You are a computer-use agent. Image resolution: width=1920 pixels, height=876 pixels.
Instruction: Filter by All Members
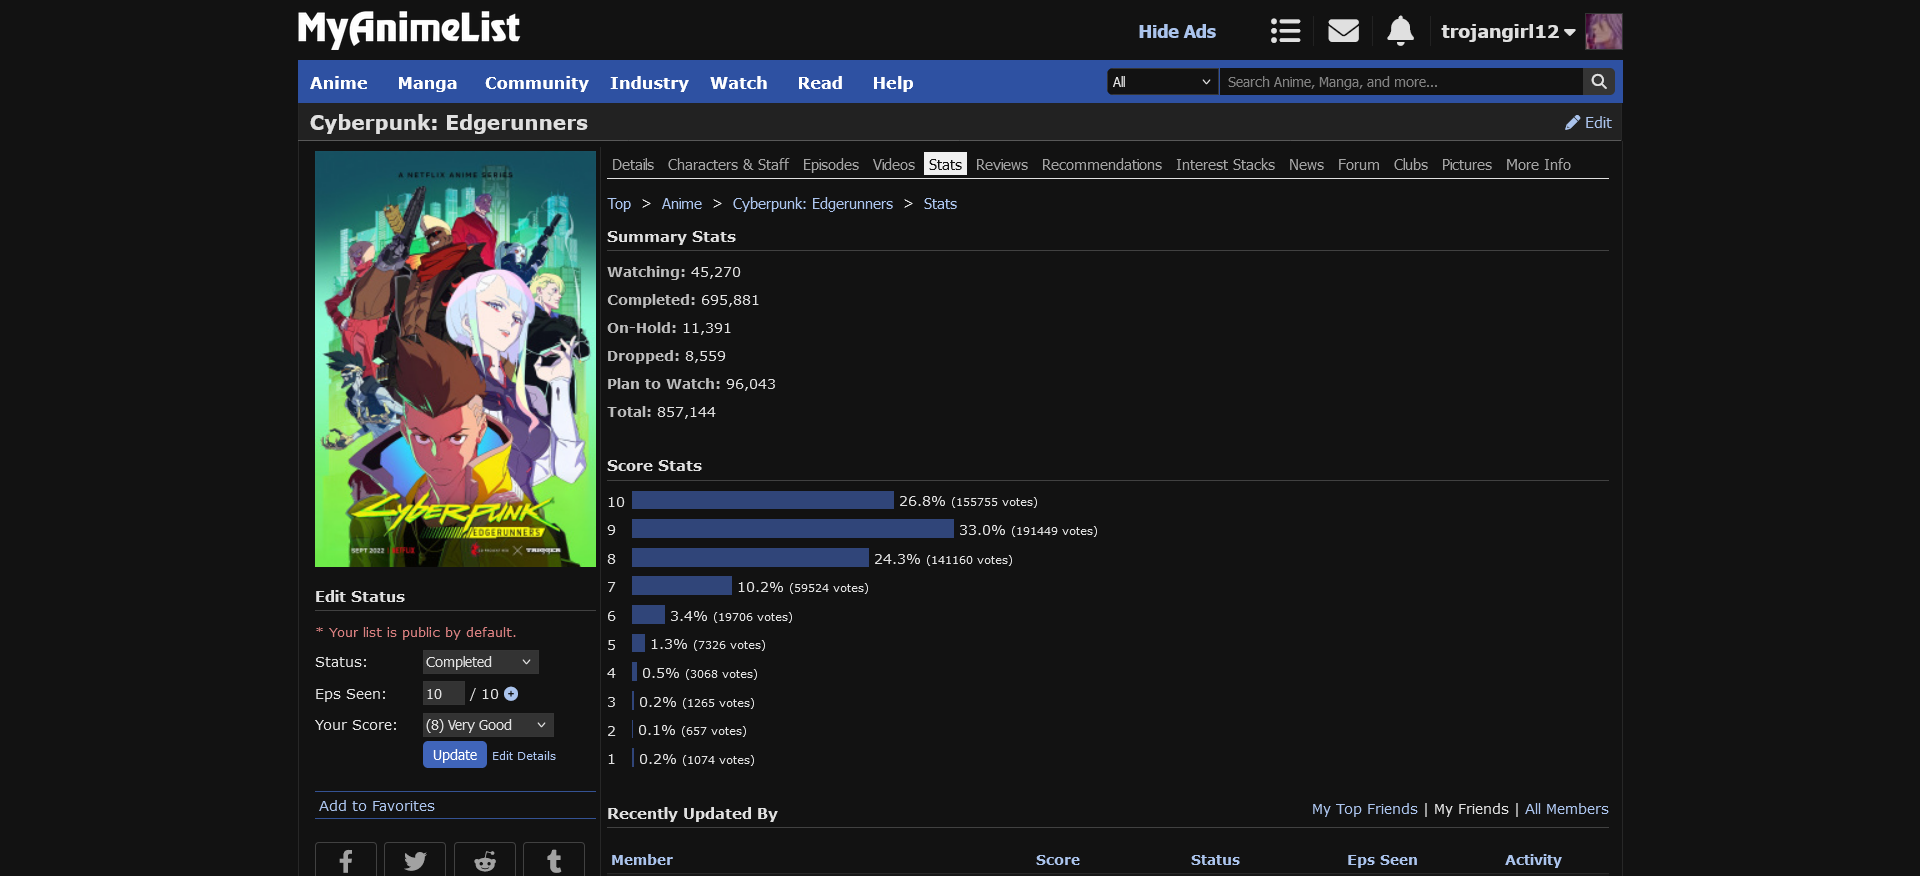(1567, 809)
